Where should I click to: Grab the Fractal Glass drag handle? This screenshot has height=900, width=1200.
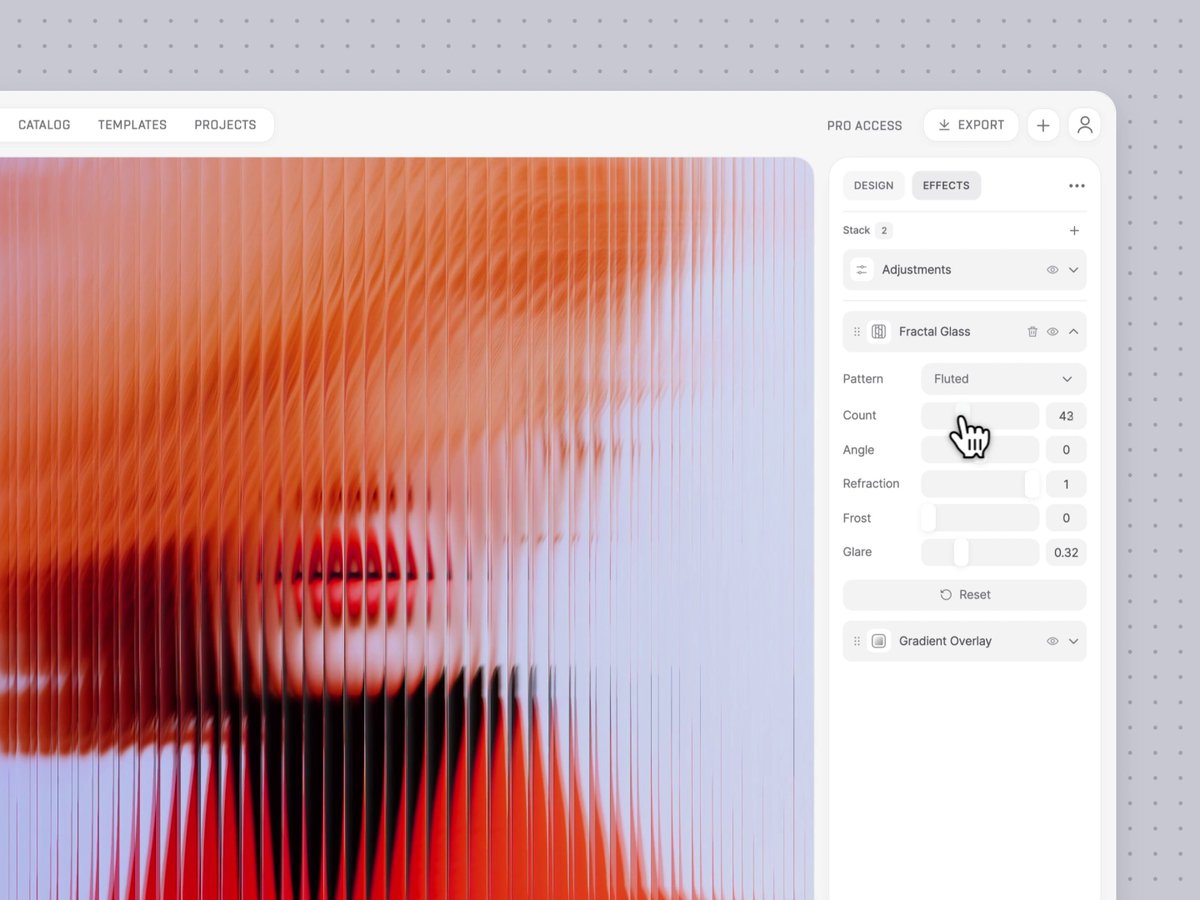coord(857,332)
